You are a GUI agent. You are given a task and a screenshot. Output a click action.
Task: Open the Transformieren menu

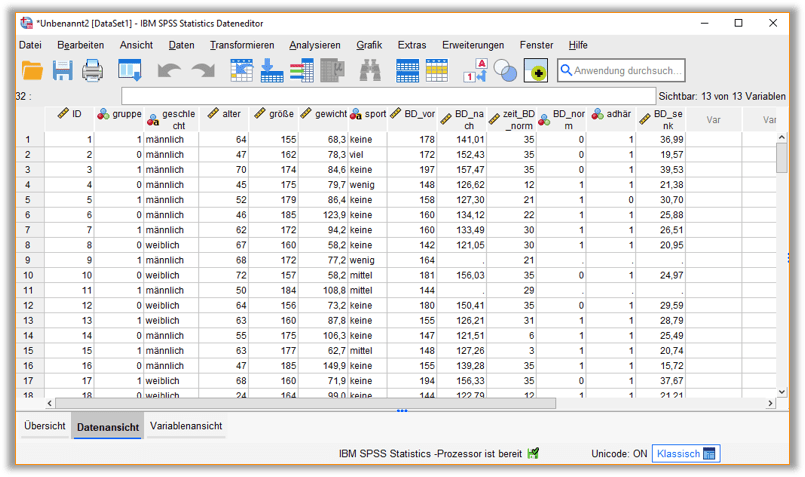point(242,45)
